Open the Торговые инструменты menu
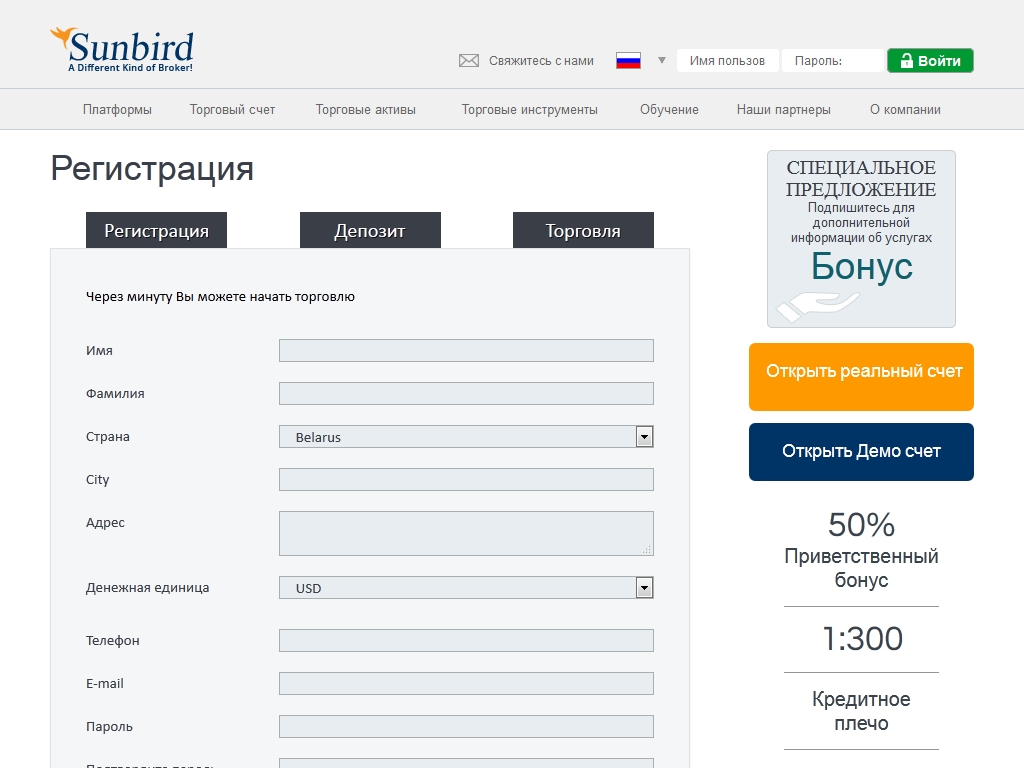Screen dimensions: 1024x768 529,110
